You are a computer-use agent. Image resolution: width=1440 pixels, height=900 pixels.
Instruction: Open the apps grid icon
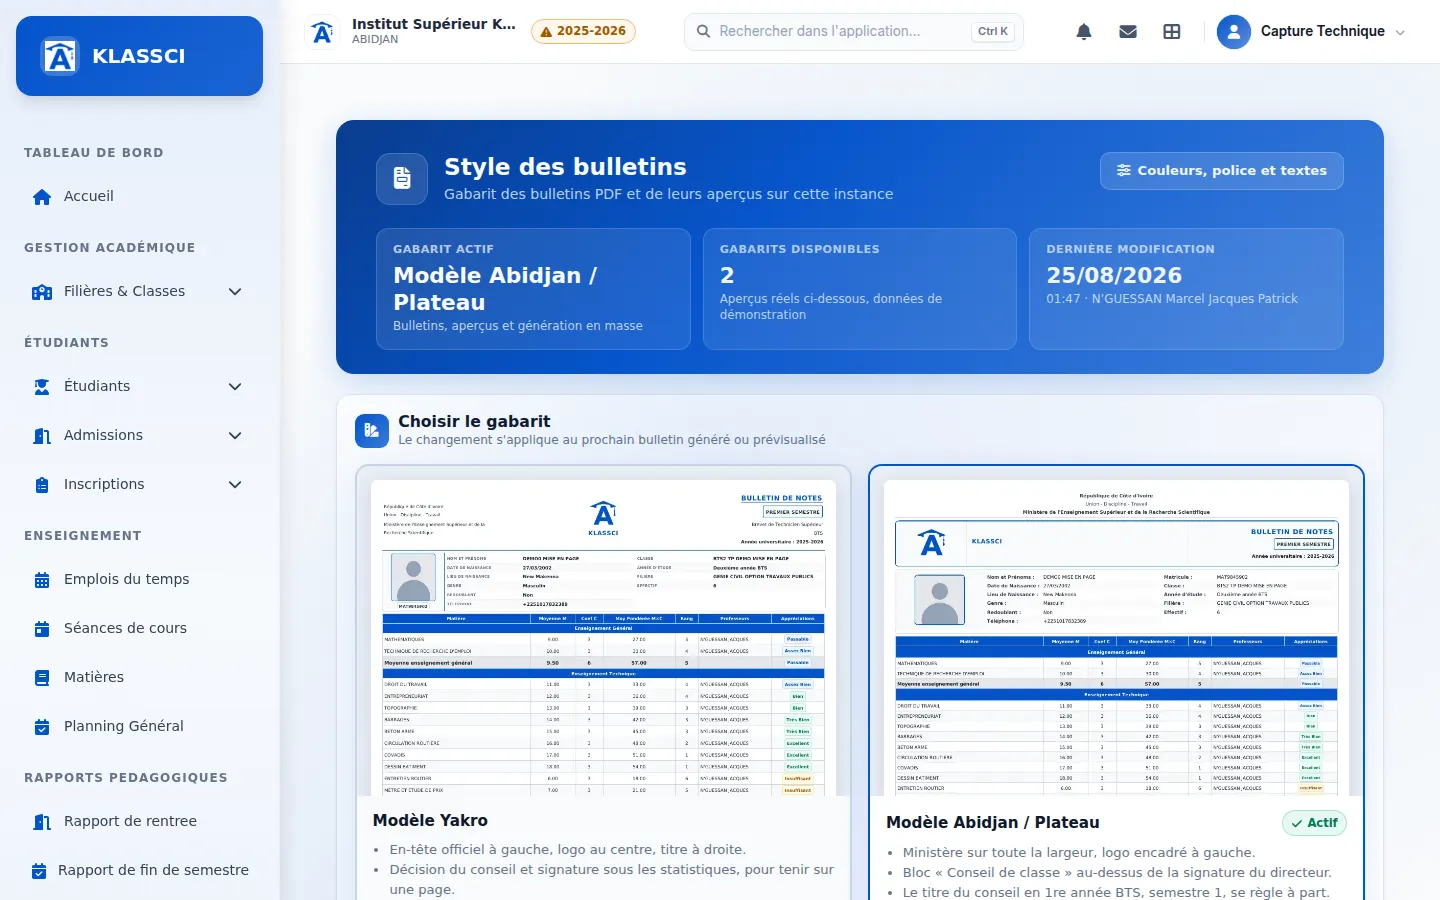[1172, 32]
